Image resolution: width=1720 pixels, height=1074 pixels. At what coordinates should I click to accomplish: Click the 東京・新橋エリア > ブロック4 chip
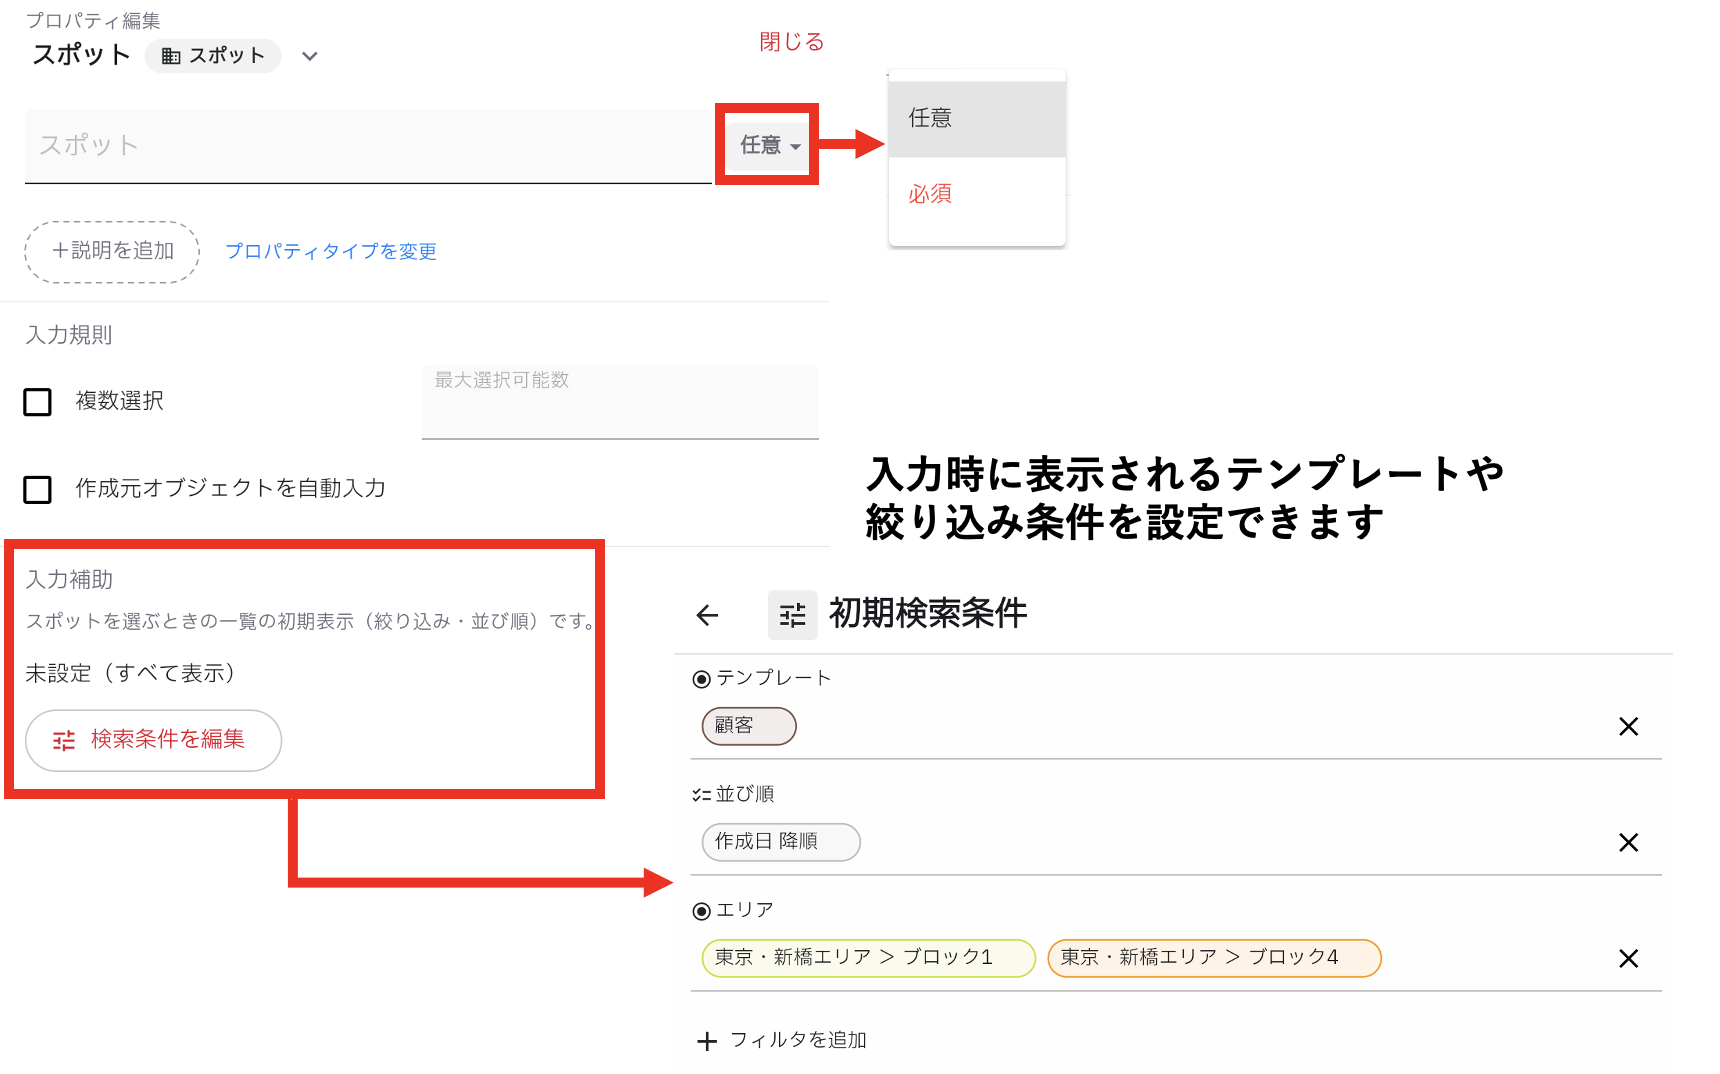1214,958
